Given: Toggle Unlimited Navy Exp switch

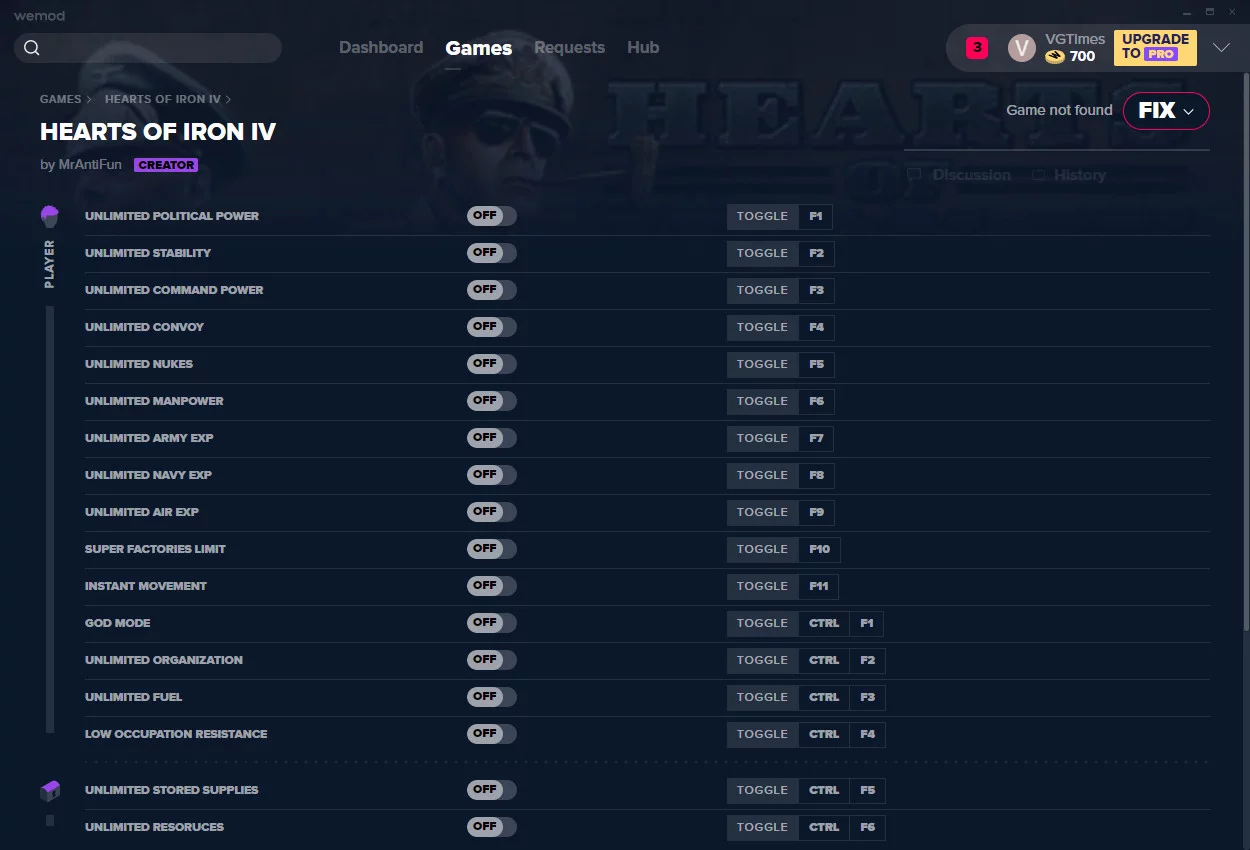Looking at the screenshot, I should [492, 475].
